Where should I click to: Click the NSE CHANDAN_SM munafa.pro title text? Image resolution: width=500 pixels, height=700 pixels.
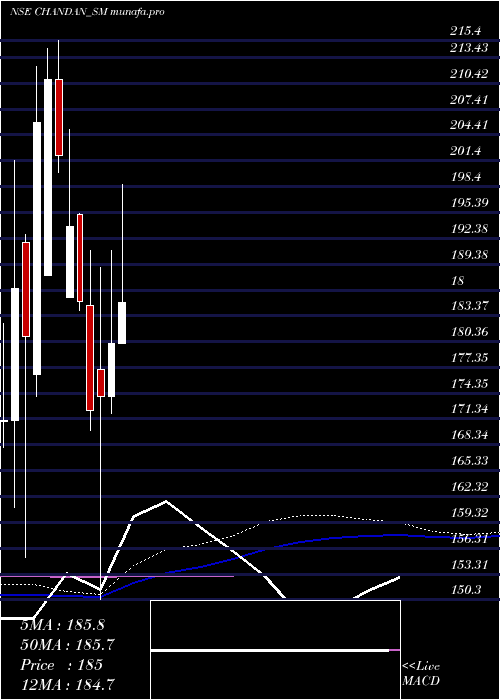(x=87, y=12)
